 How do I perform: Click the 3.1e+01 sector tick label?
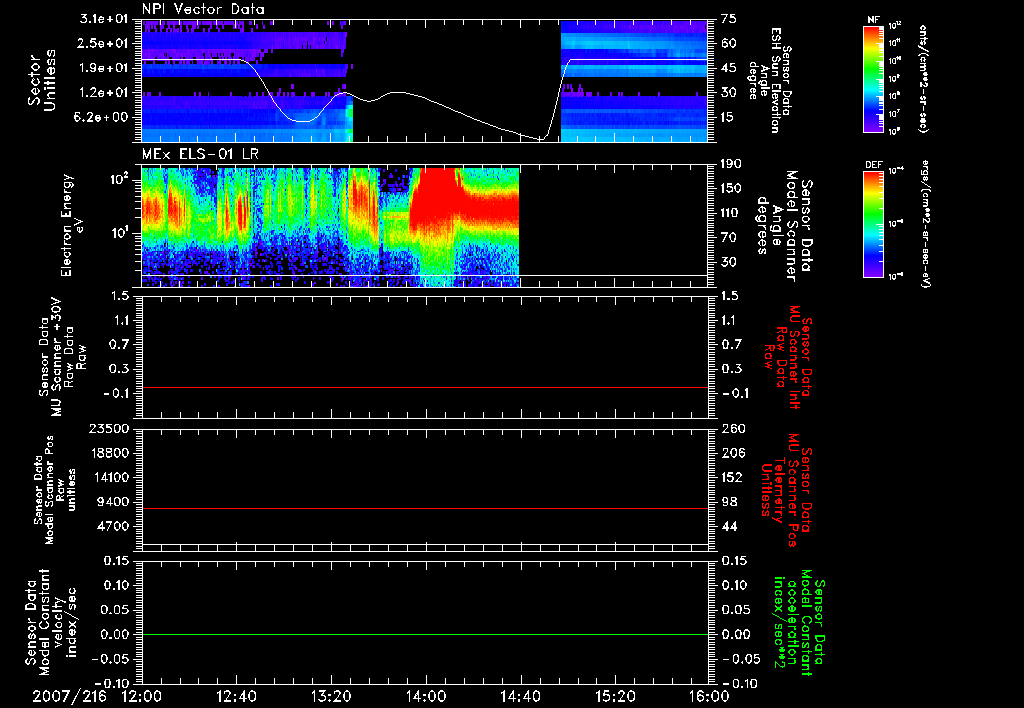tap(104, 19)
